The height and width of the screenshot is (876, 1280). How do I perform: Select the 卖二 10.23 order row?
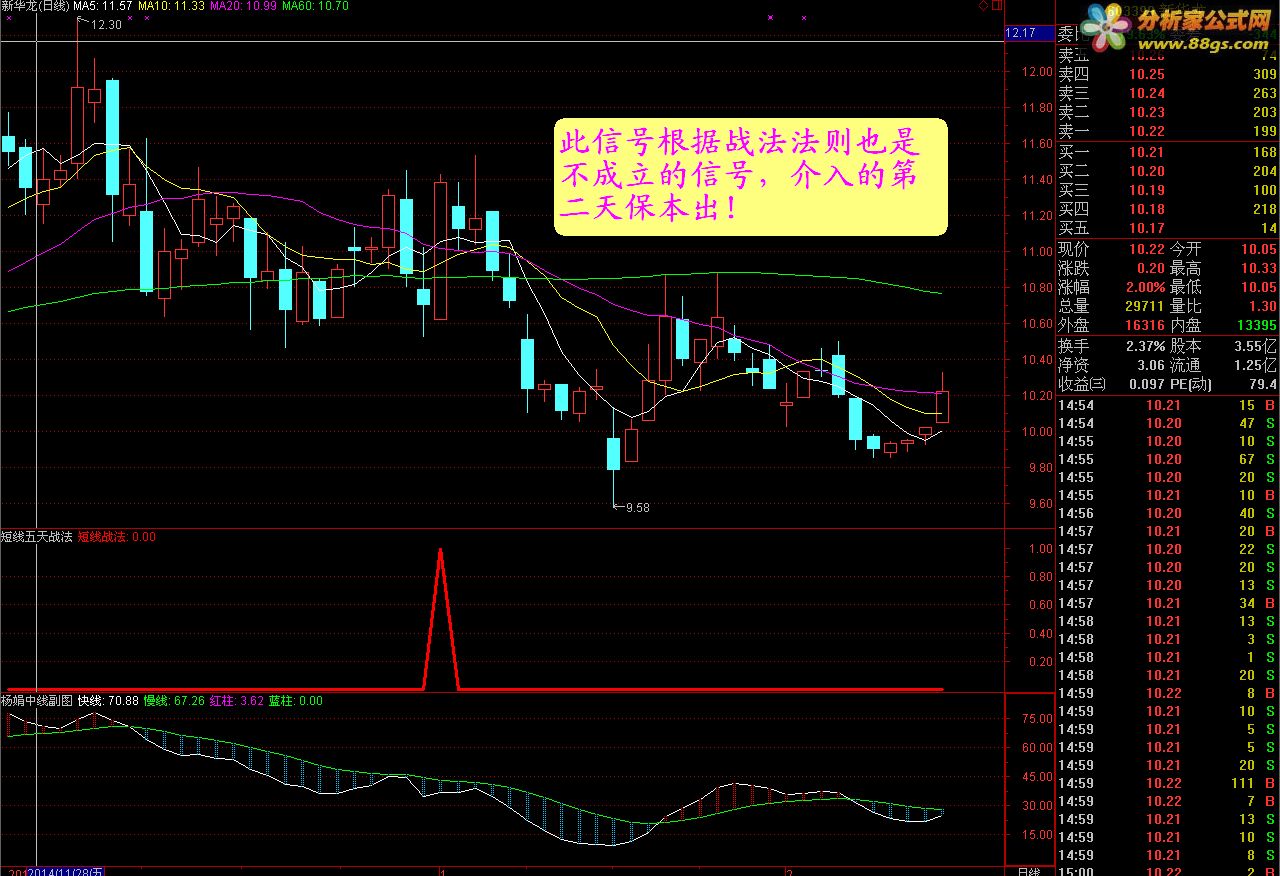(x=1167, y=112)
